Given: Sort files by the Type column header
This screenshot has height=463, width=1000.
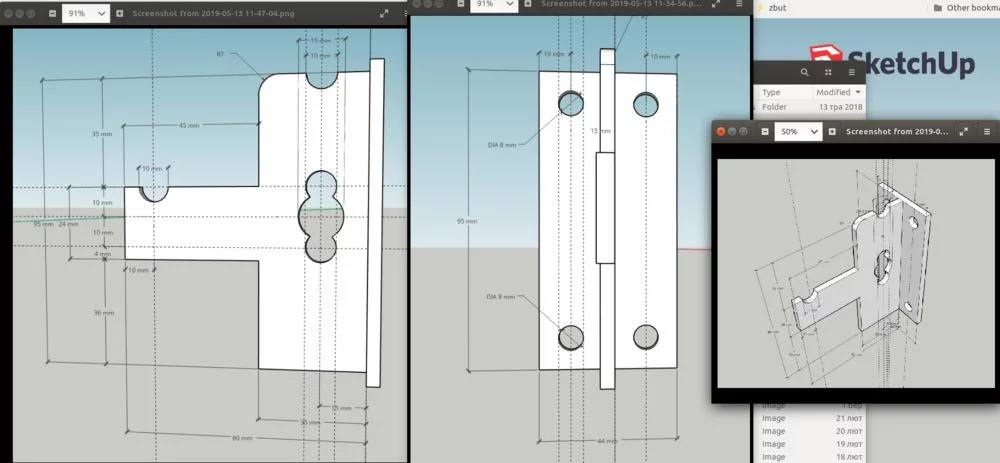Looking at the screenshot, I should [771, 92].
